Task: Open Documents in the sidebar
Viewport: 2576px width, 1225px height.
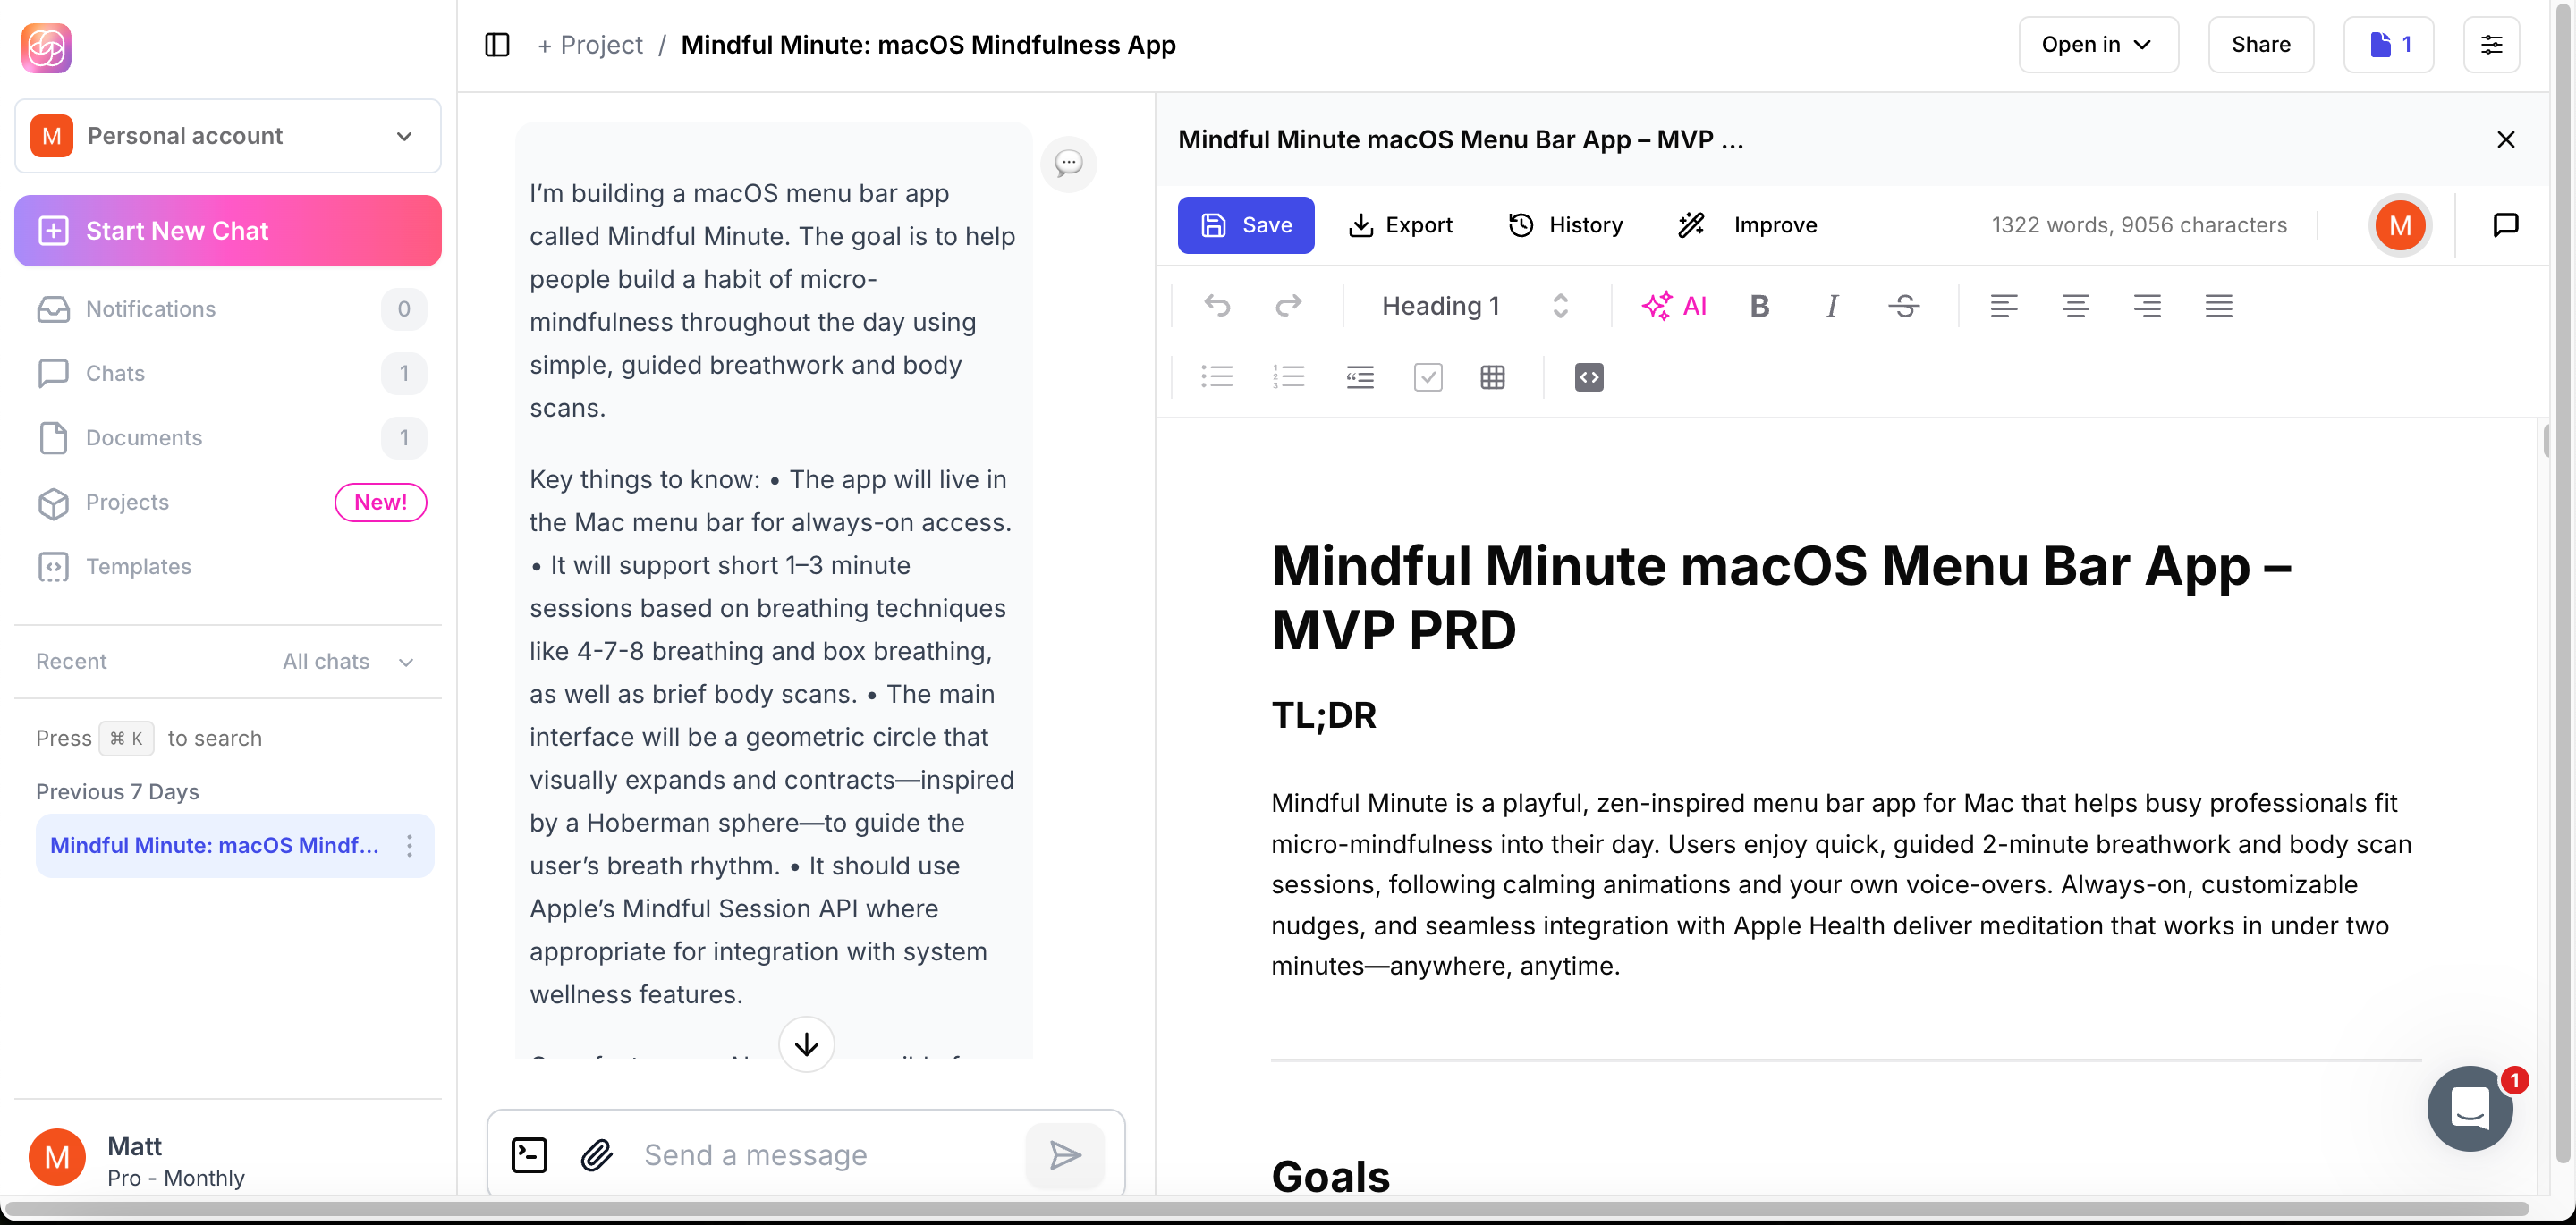Action: tap(144, 438)
